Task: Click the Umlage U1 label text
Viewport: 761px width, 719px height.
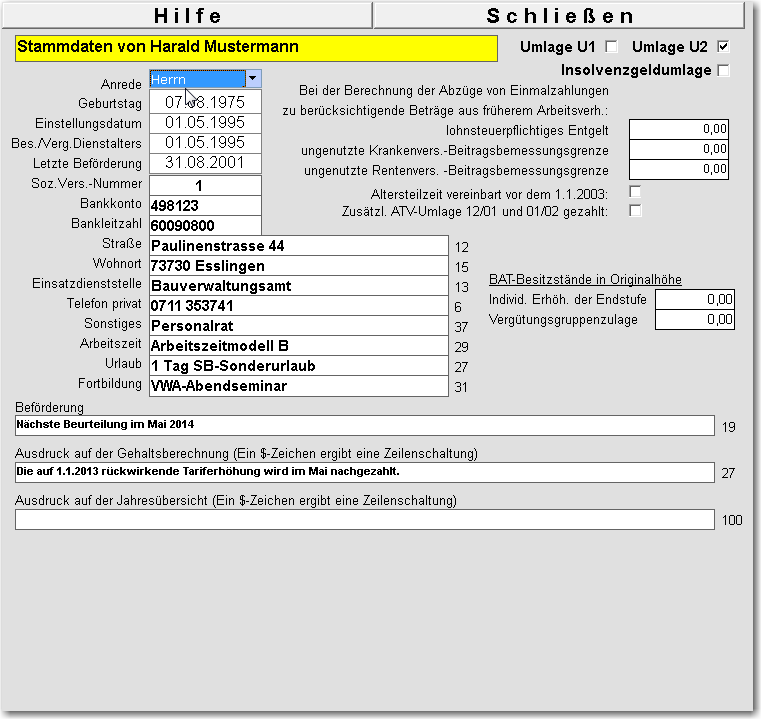Action: [558, 47]
